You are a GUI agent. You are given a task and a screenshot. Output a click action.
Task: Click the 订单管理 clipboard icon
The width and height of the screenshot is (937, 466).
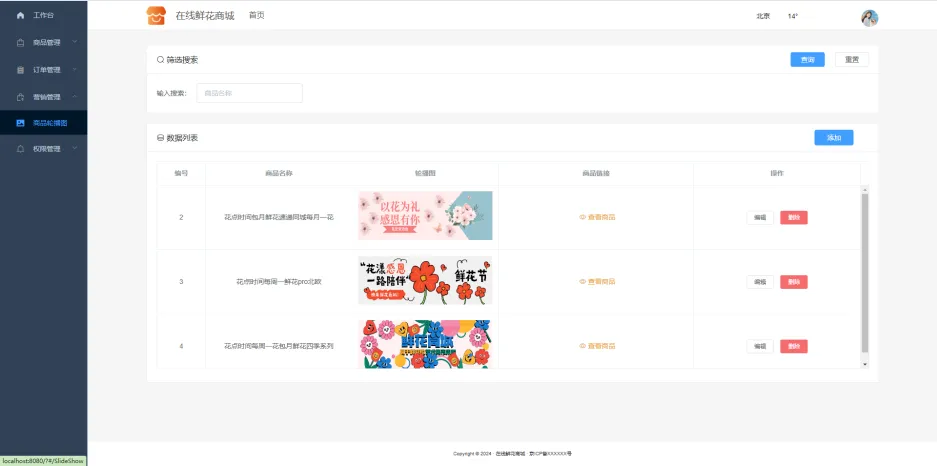[20, 70]
